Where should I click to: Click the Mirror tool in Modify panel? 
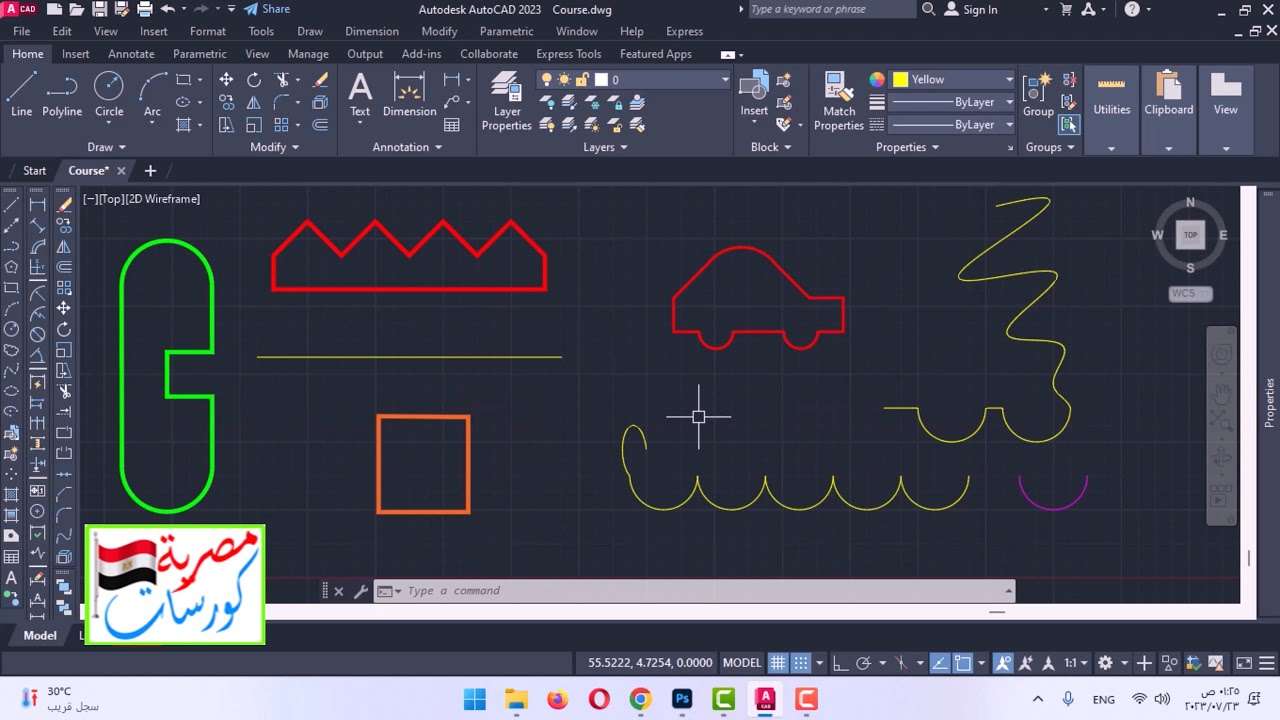pos(254,102)
